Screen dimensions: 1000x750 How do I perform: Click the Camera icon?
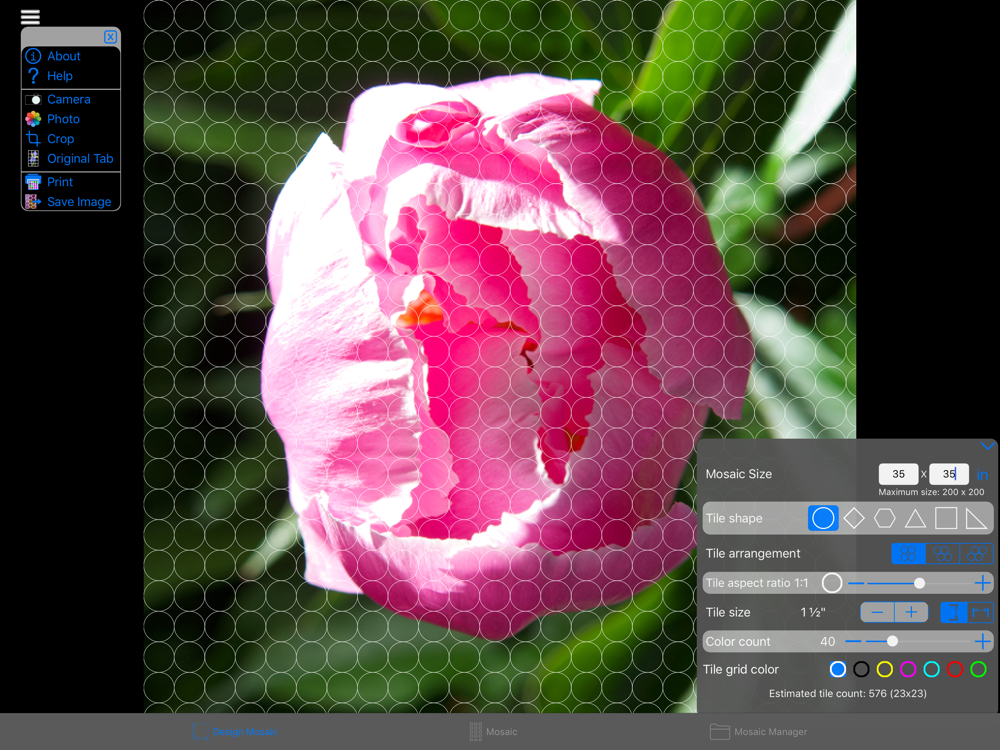pyautogui.click(x=33, y=99)
